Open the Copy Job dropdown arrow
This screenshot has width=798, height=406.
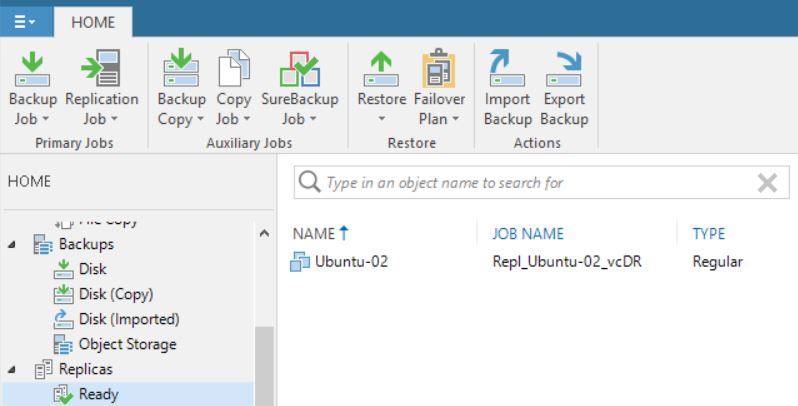tap(247, 119)
